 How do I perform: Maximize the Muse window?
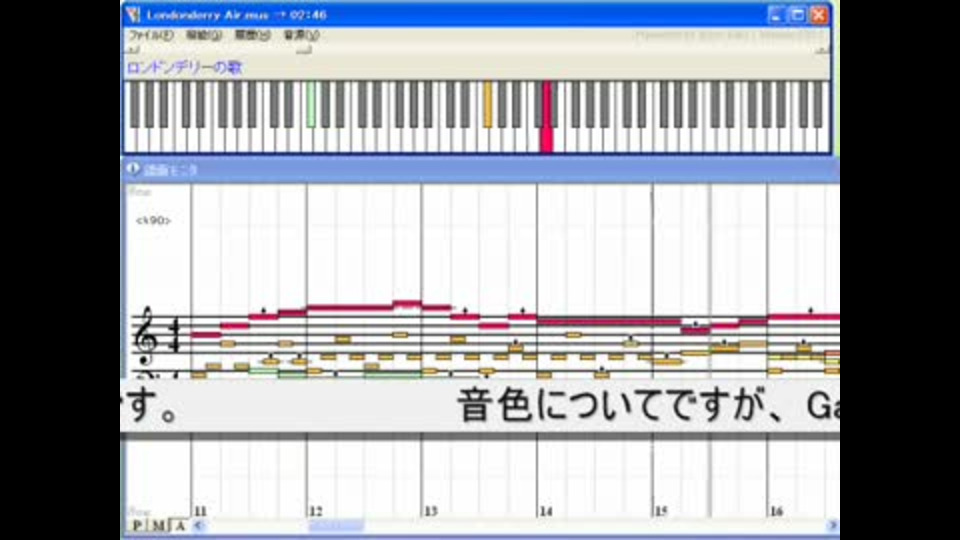click(x=798, y=15)
